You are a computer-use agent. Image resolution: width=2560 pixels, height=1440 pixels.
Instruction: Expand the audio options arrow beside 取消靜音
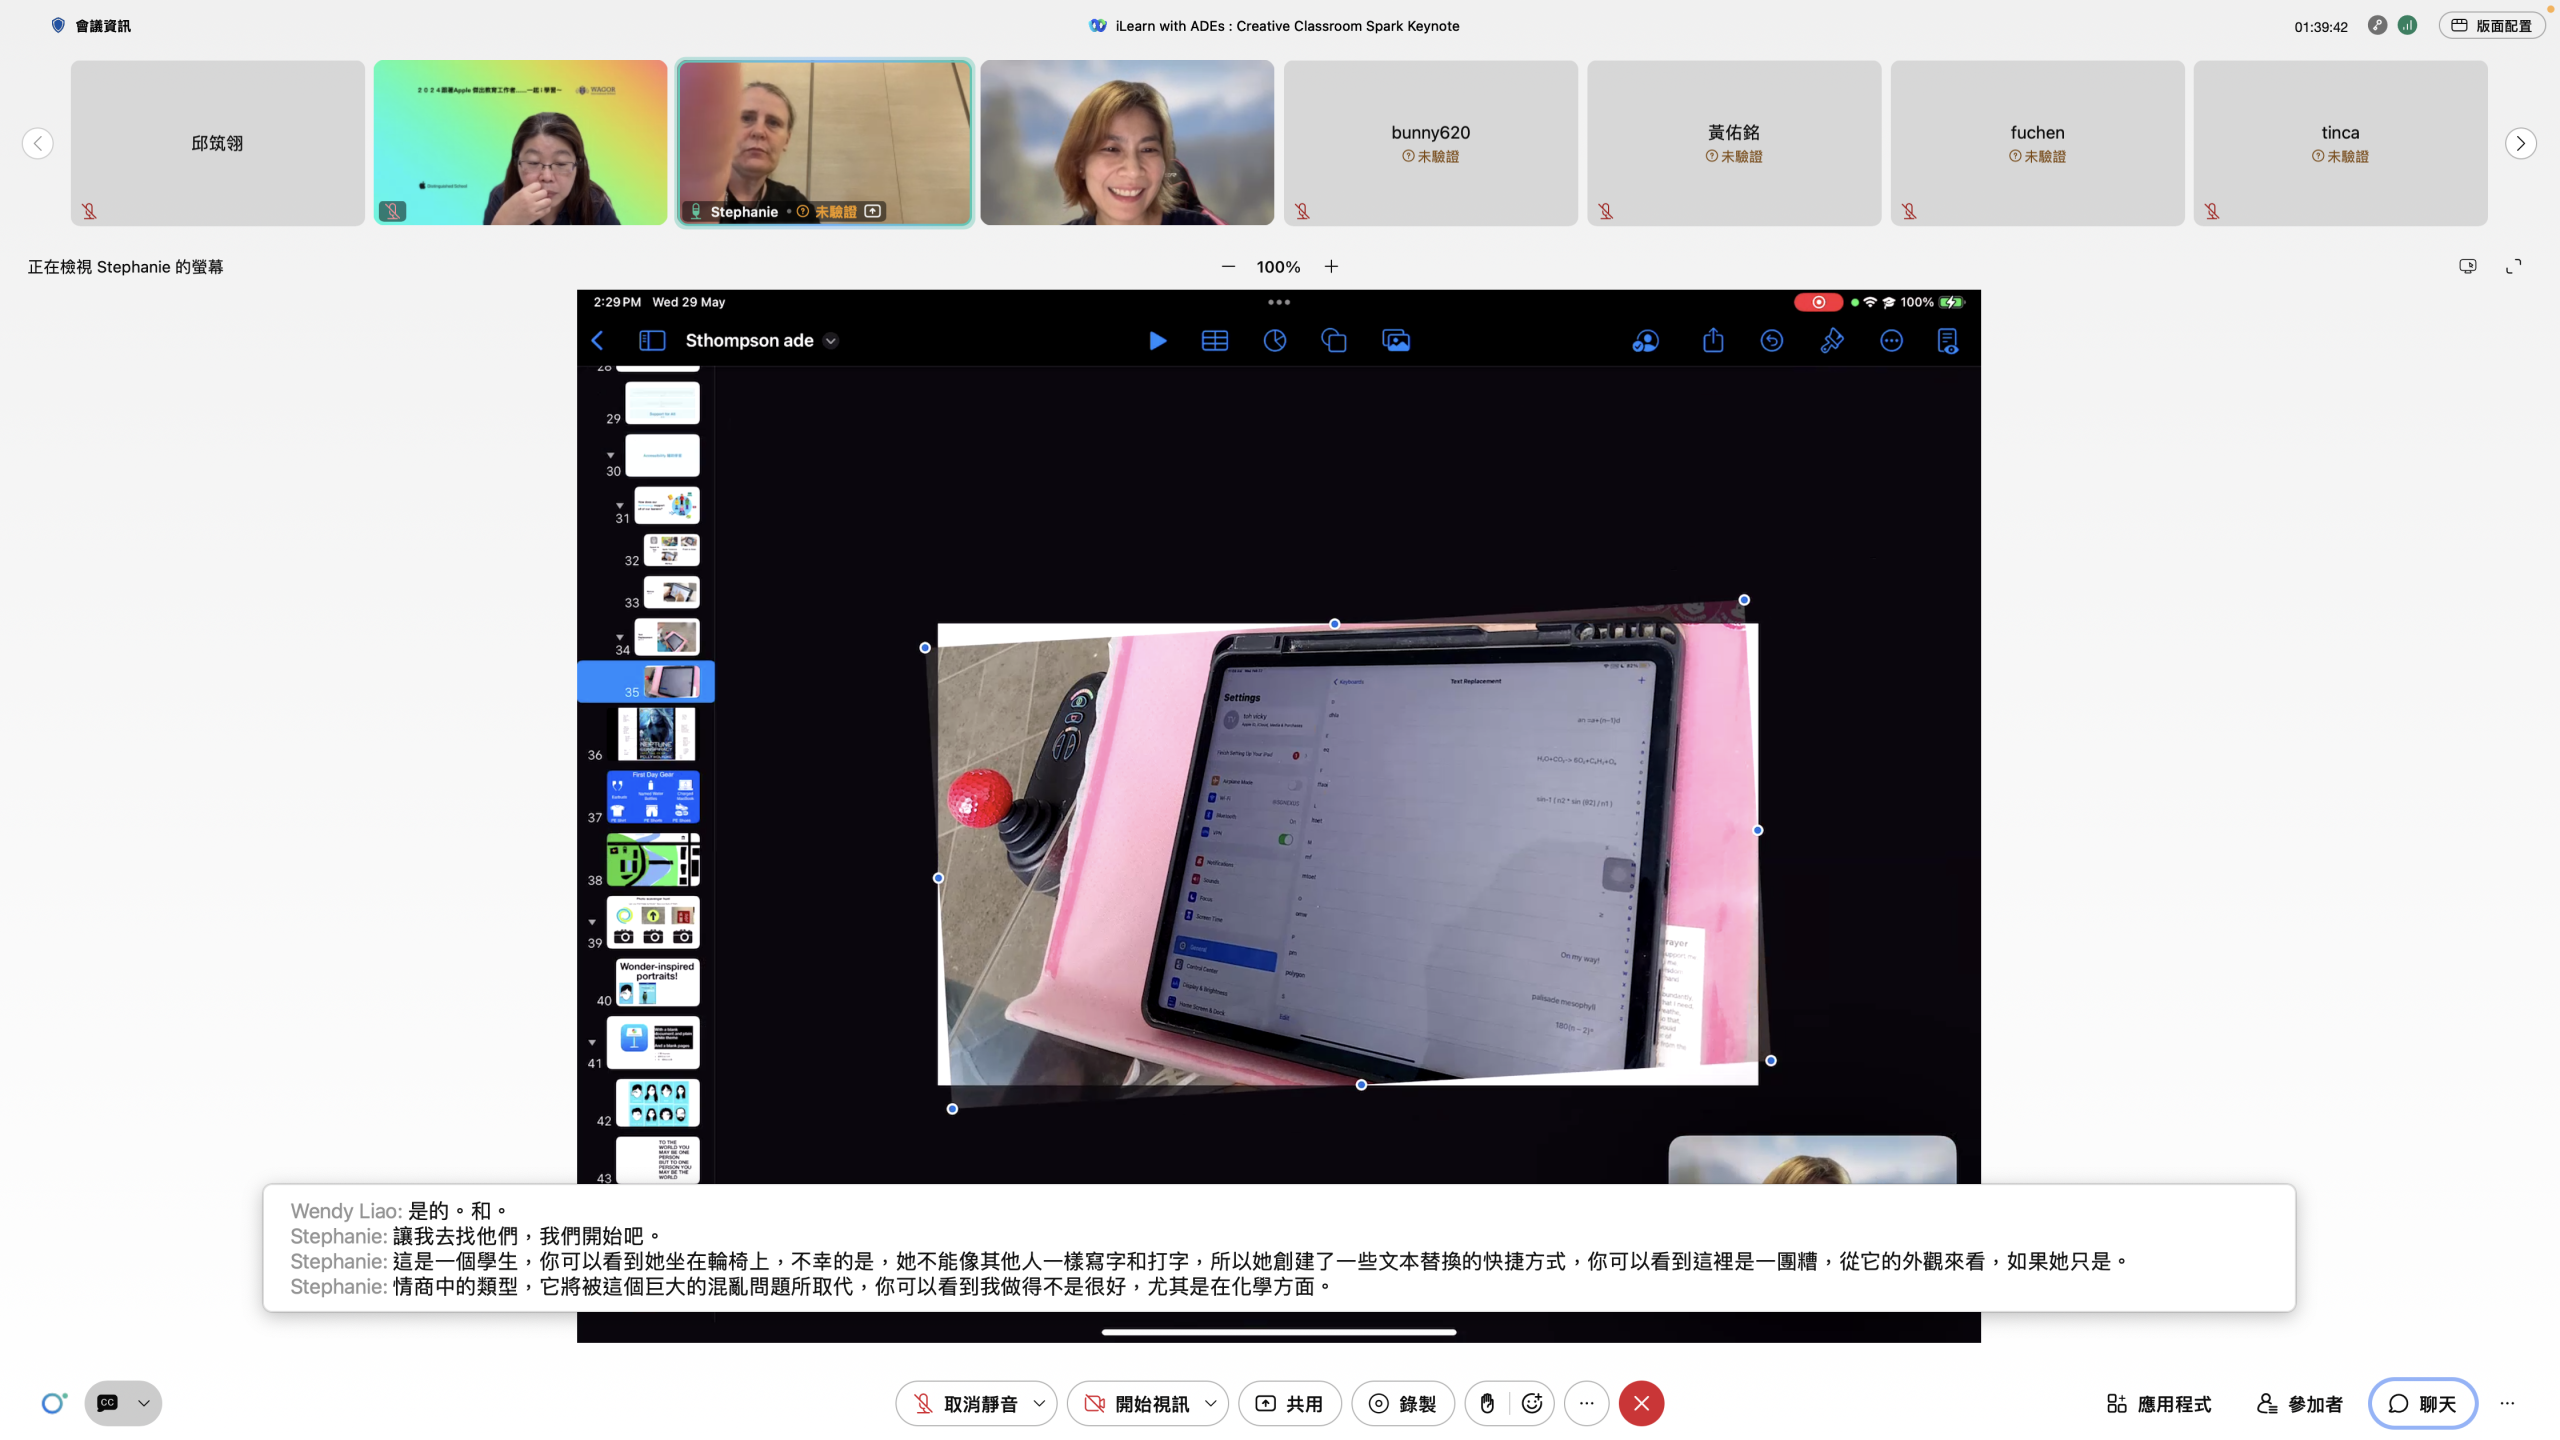[x=1039, y=1403]
